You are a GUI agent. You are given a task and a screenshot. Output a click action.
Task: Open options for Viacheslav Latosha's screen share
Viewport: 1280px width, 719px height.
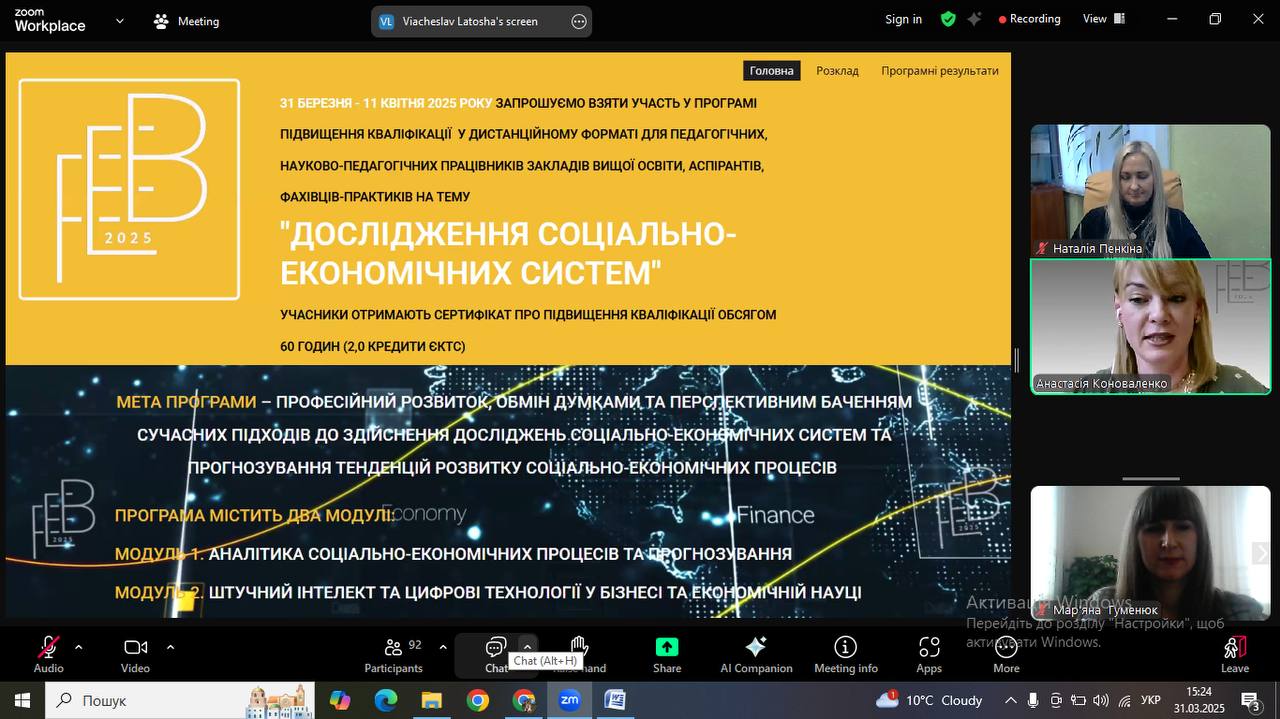coord(579,21)
